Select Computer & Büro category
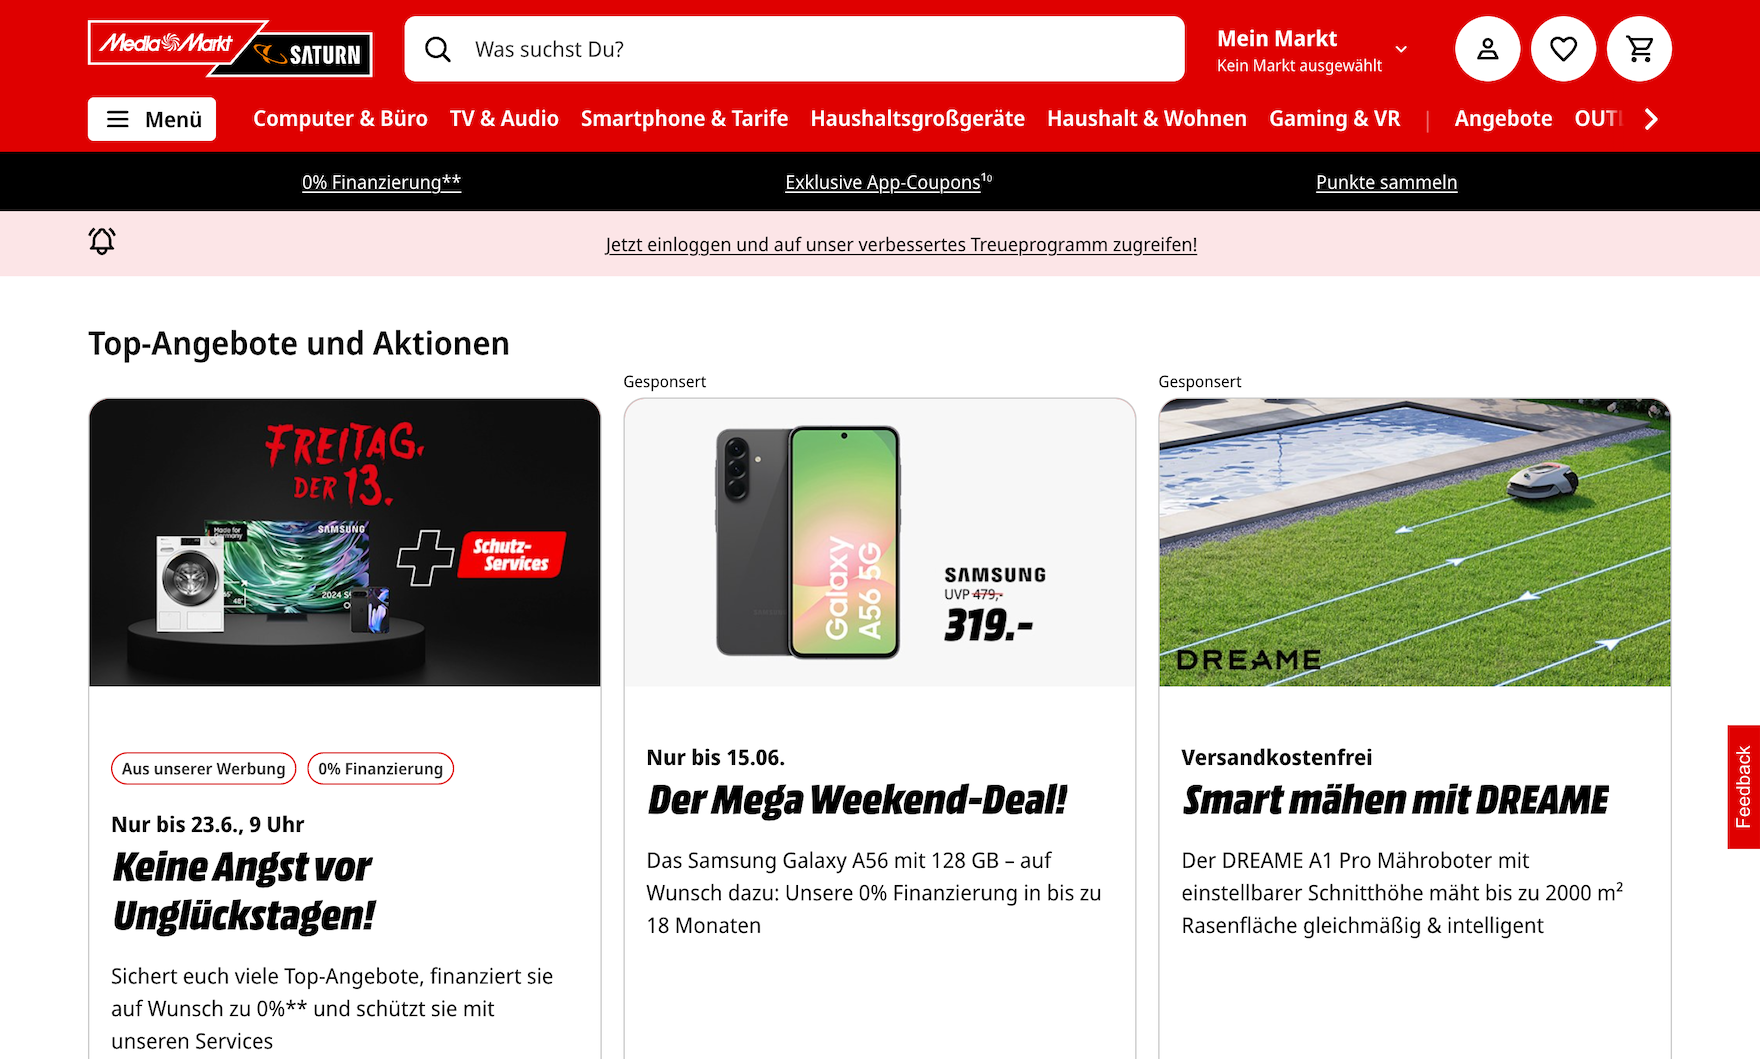Viewport: 1760px width, 1059px height. pos(340,119)
